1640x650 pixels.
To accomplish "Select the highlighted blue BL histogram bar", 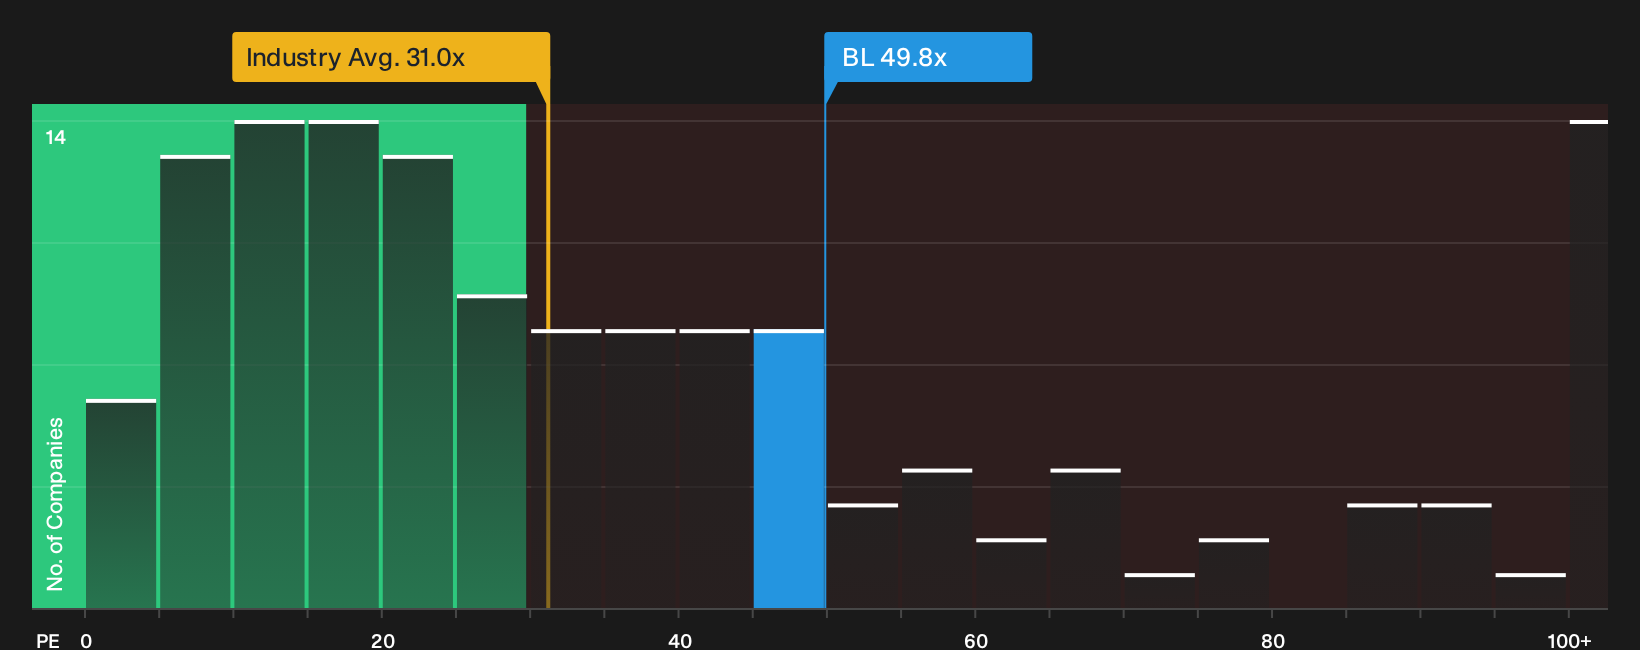I will (x=789, y=469).
